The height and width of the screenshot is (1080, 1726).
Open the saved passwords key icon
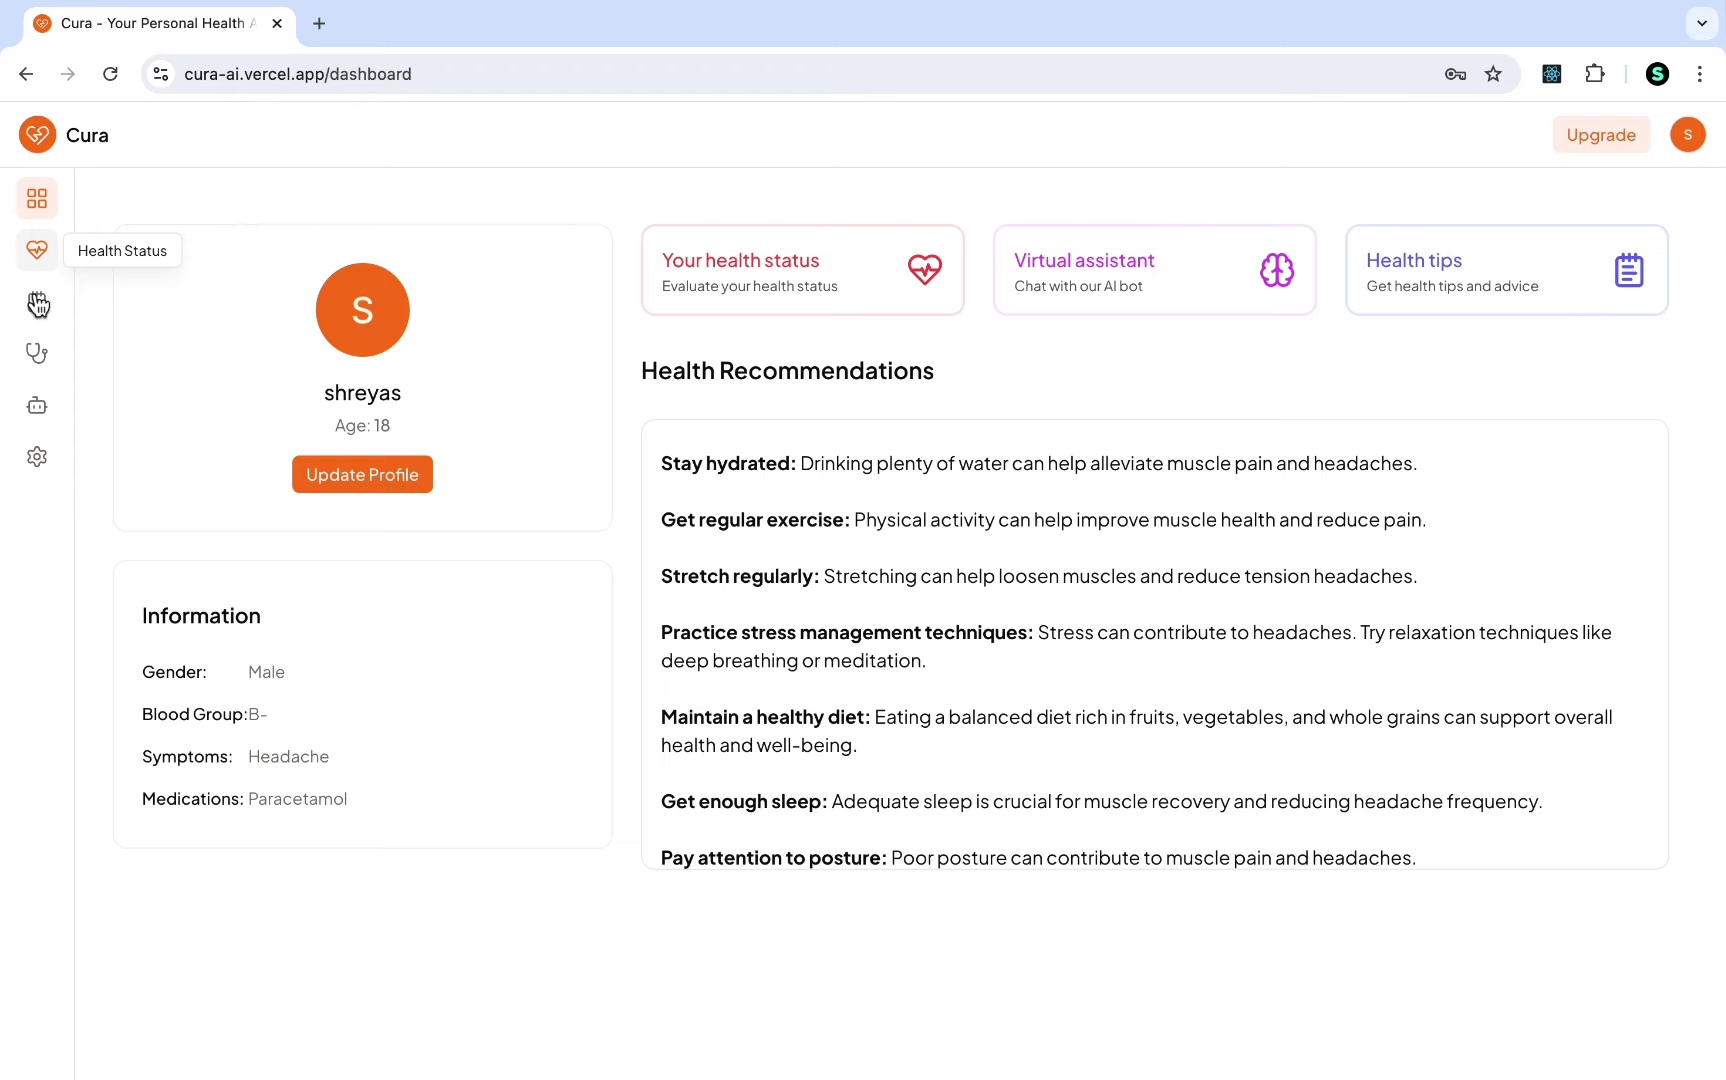1455,74
